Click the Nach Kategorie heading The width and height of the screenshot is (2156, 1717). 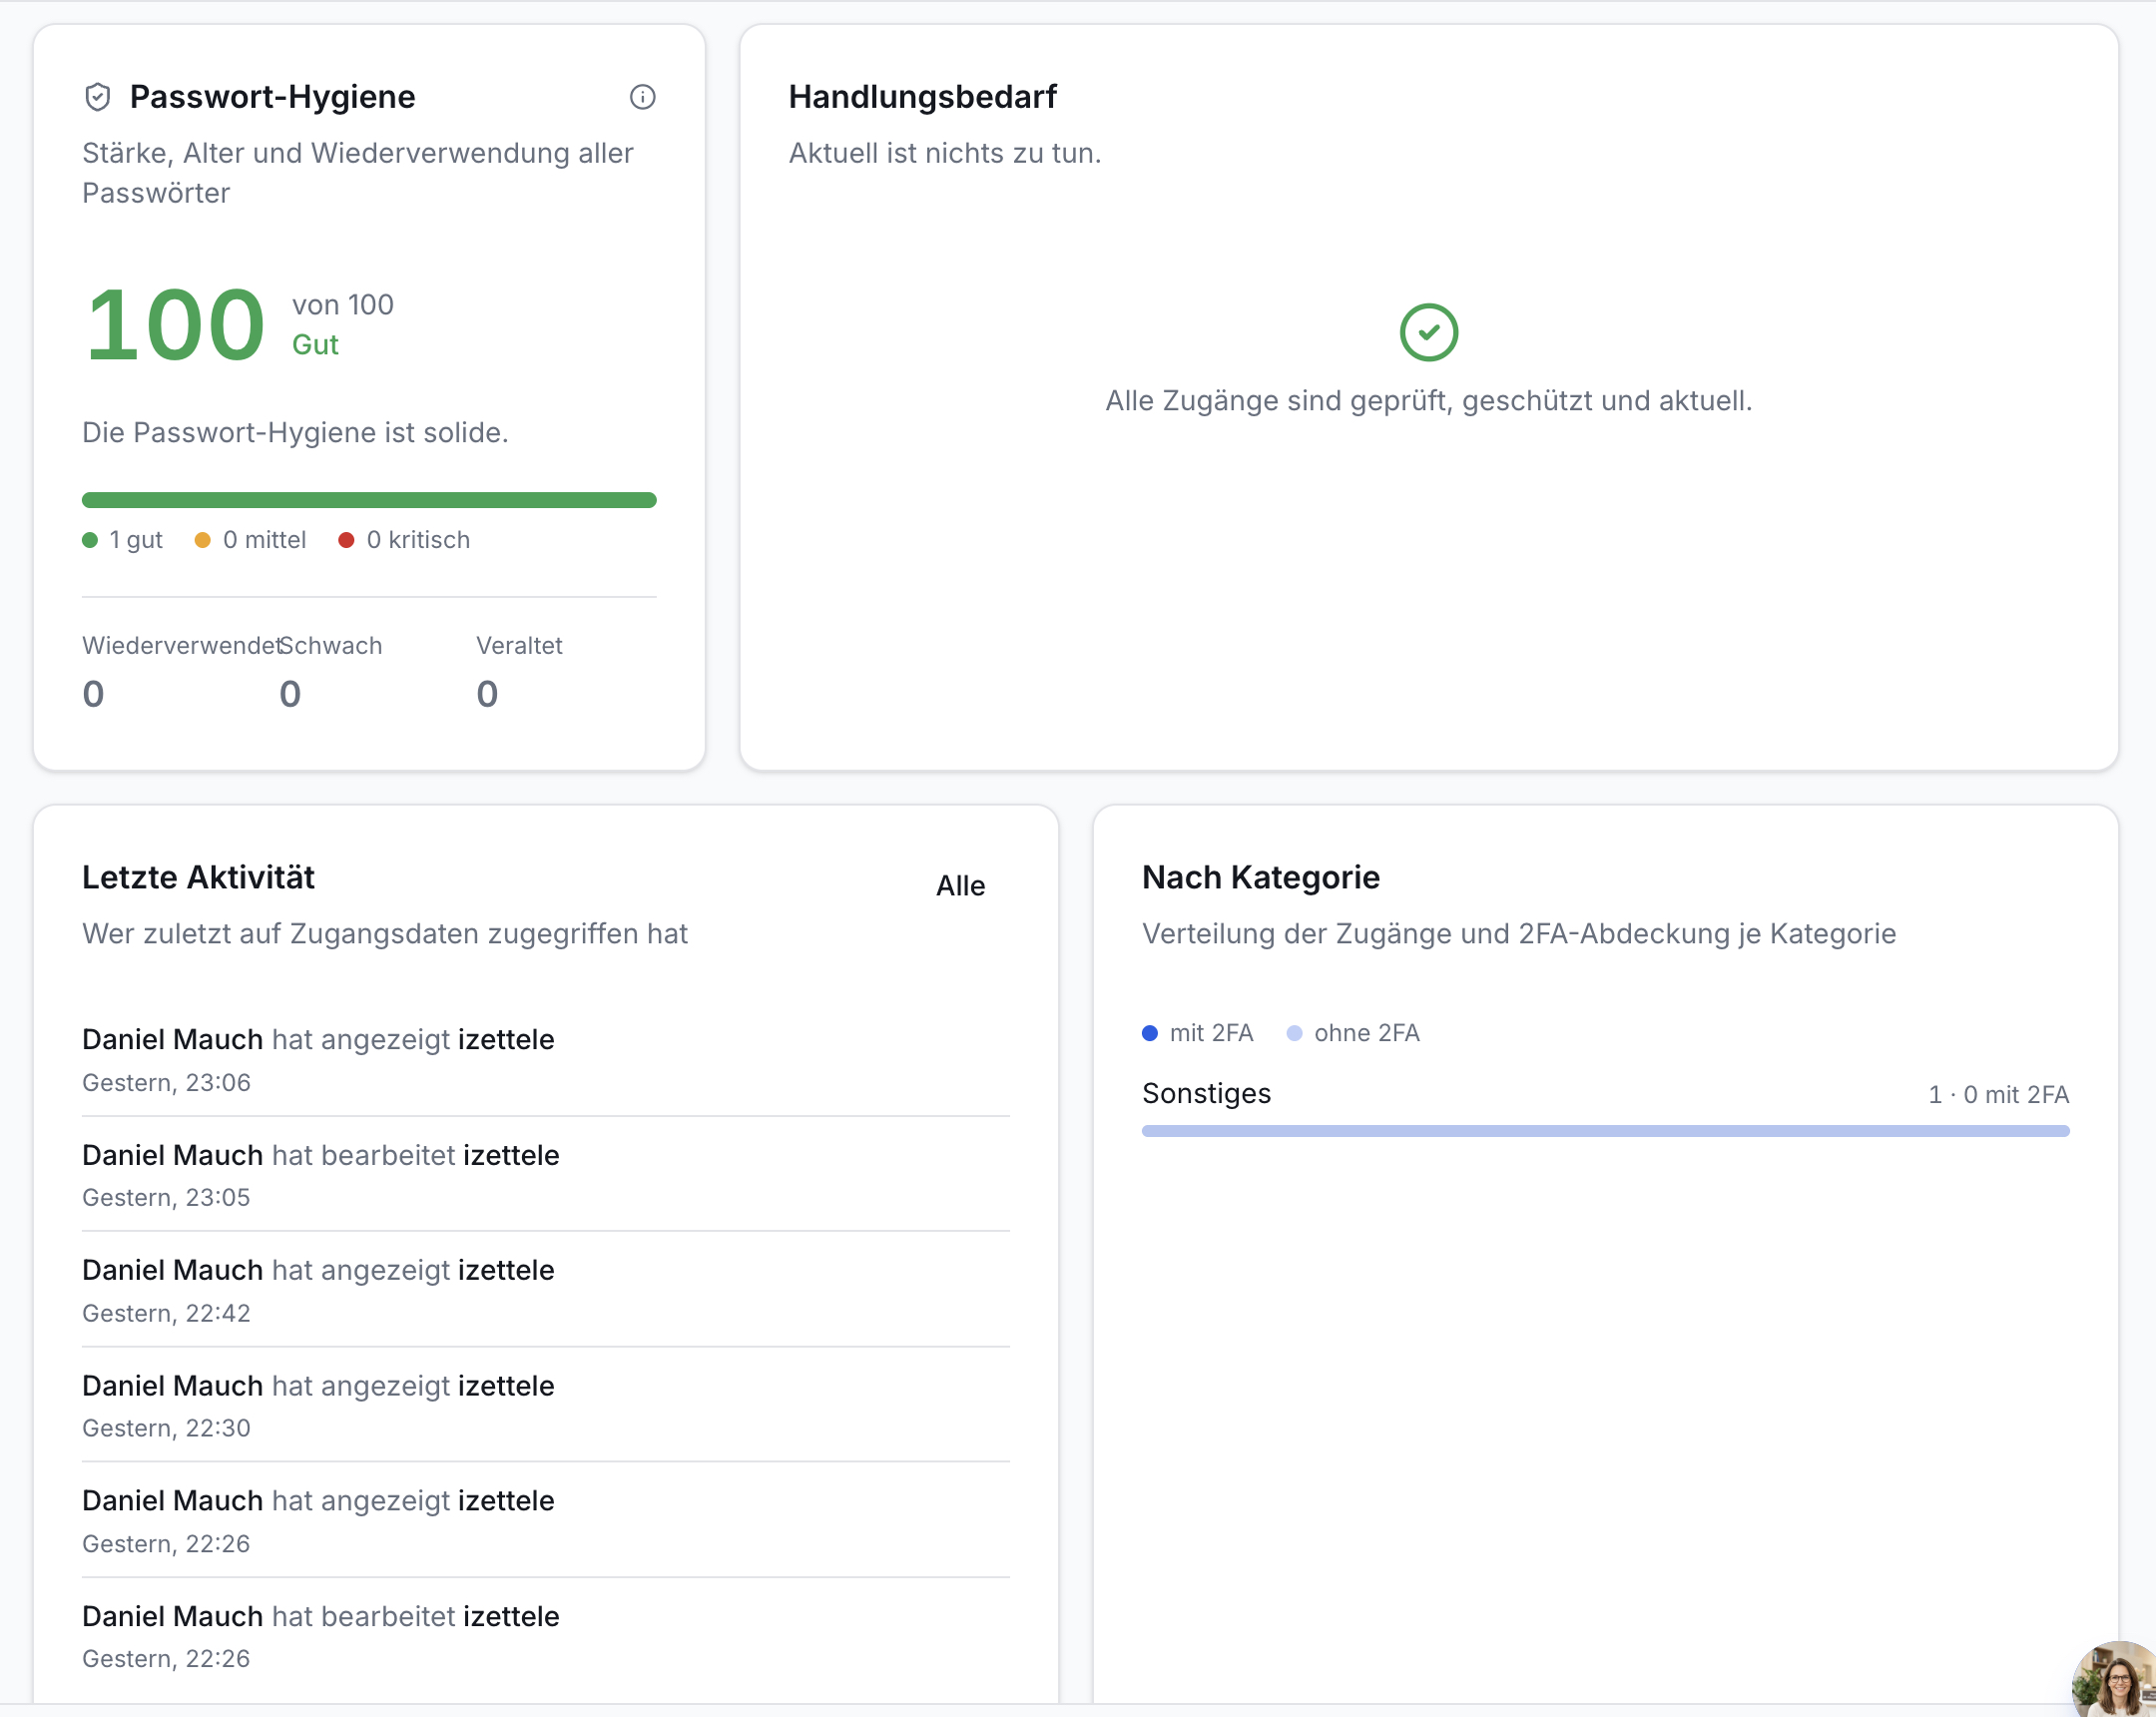(x=1260, y=877)
